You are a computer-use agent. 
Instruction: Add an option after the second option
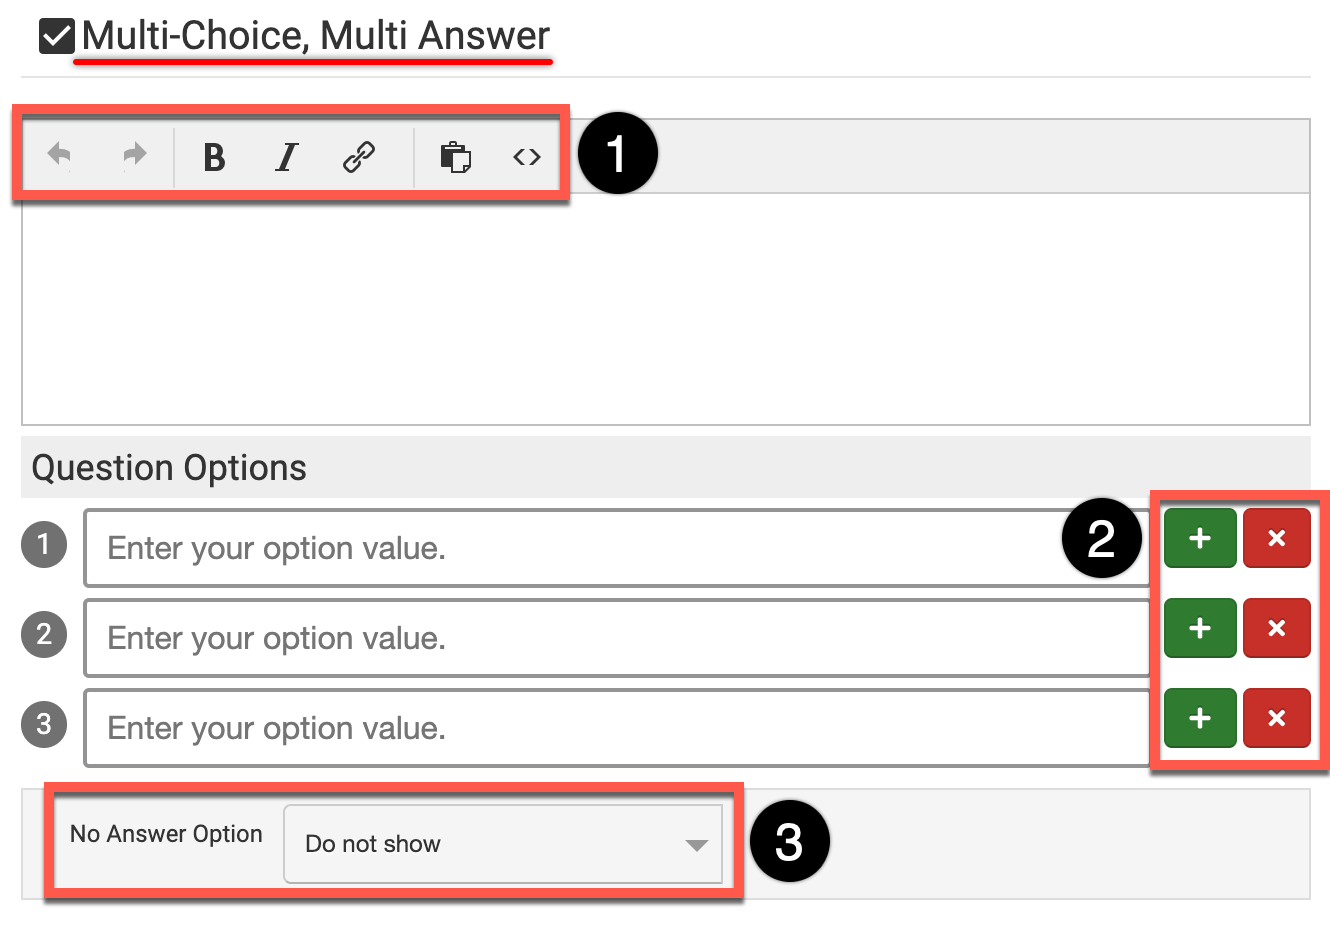[x=1200, y=628]
